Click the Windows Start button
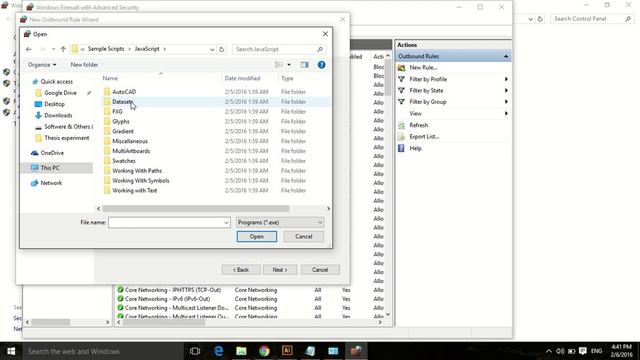 [x=11, y=351]
